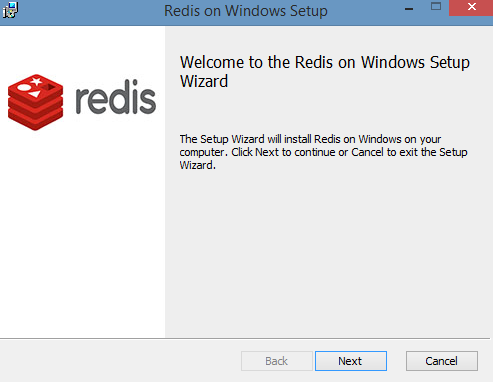Click the installer icon in title bar
The image size is (493, 382).
coord(10,10)
